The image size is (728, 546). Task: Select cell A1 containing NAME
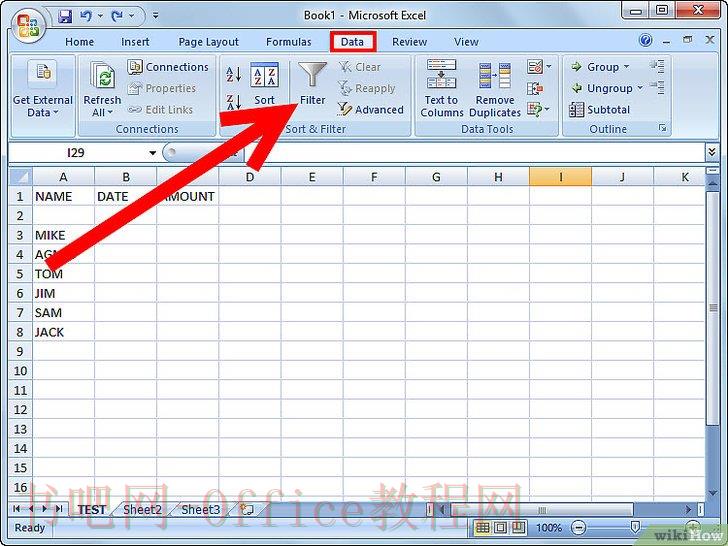pyautogui.click(x=64, y=196)
